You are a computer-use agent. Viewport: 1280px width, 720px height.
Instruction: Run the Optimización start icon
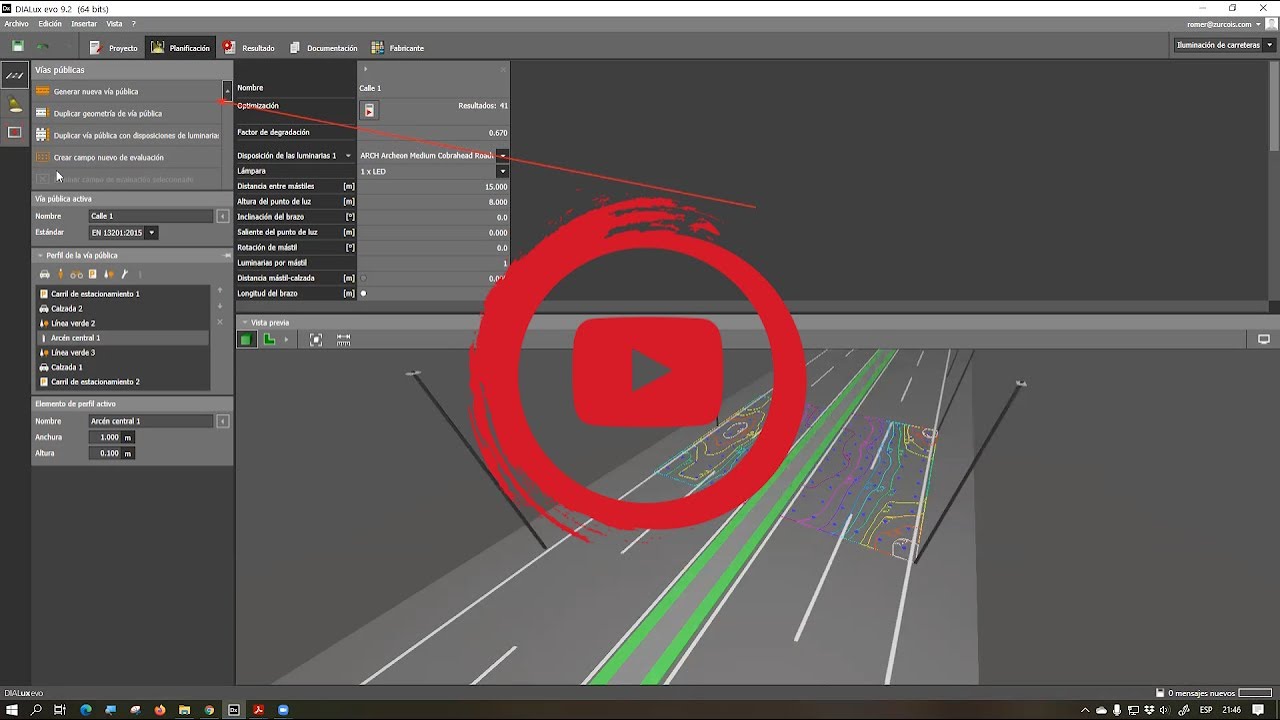click(369, 110)
